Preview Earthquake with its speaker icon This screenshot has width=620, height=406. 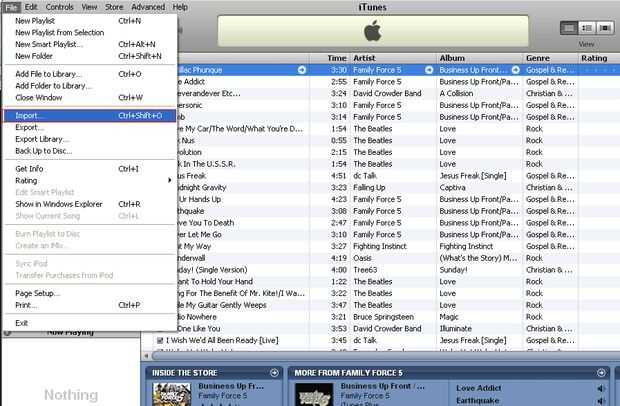click(x=601, y=401)
